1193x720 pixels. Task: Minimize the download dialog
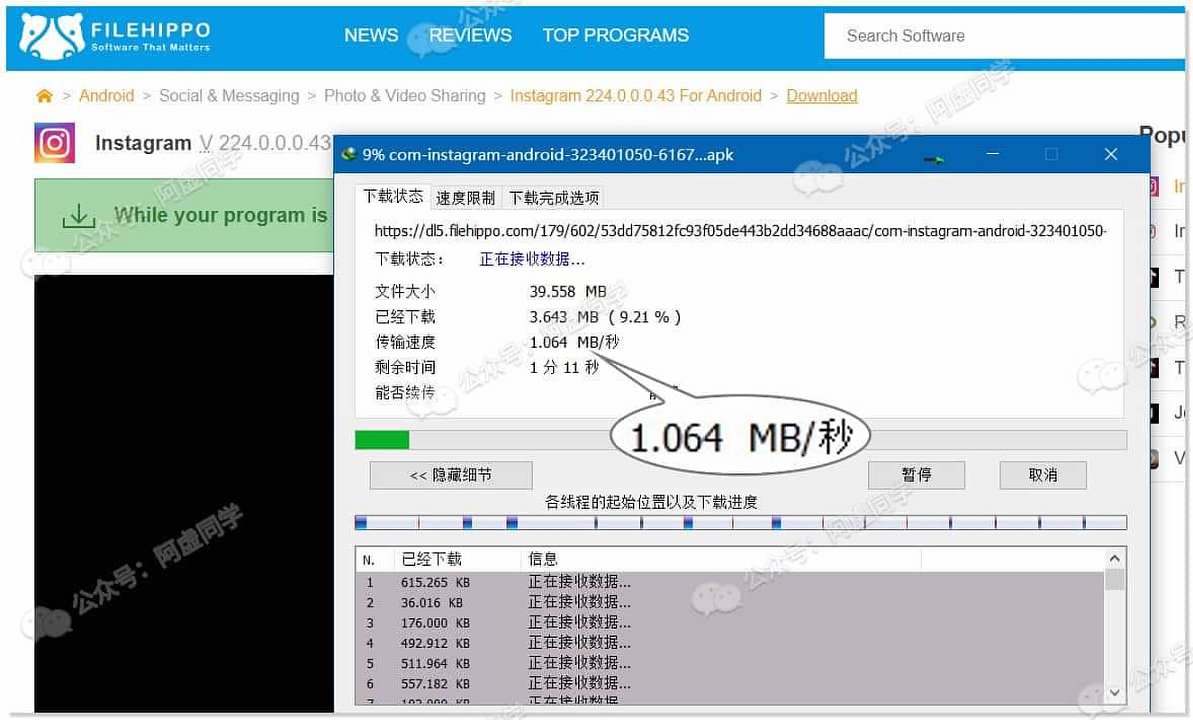click(x=992, y=155)
